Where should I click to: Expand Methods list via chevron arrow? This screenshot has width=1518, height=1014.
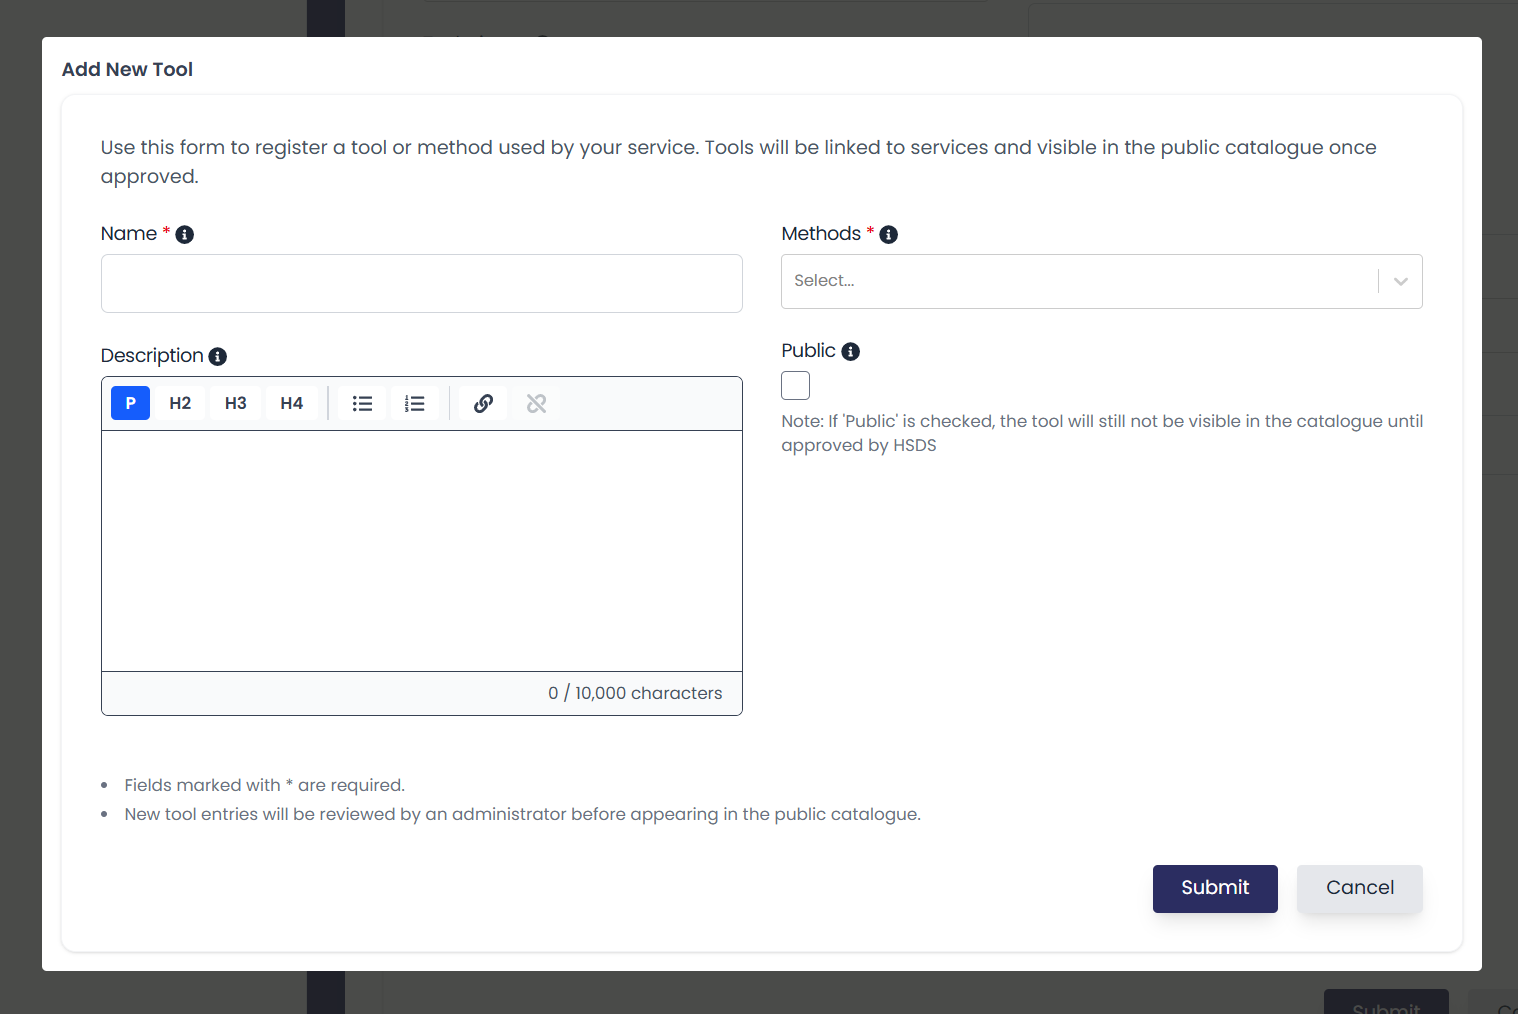[1401, 281]
